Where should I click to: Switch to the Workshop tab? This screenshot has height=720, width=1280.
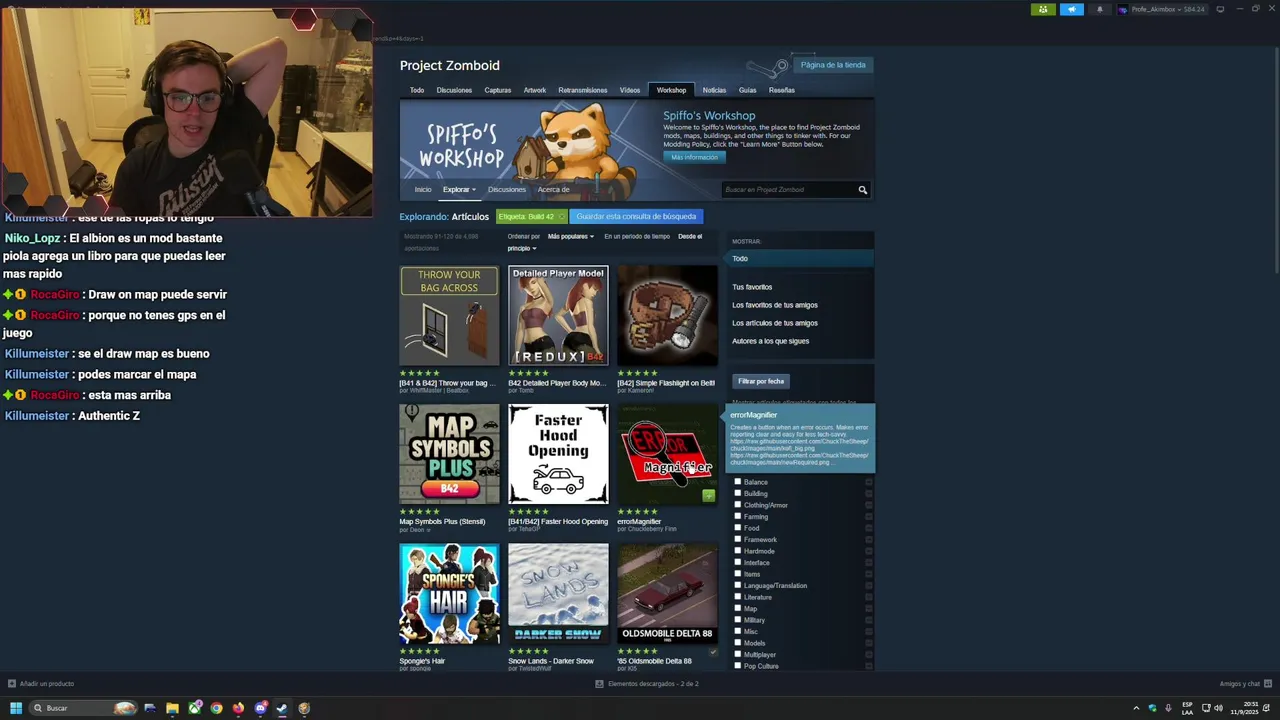[x=671, y=90]
